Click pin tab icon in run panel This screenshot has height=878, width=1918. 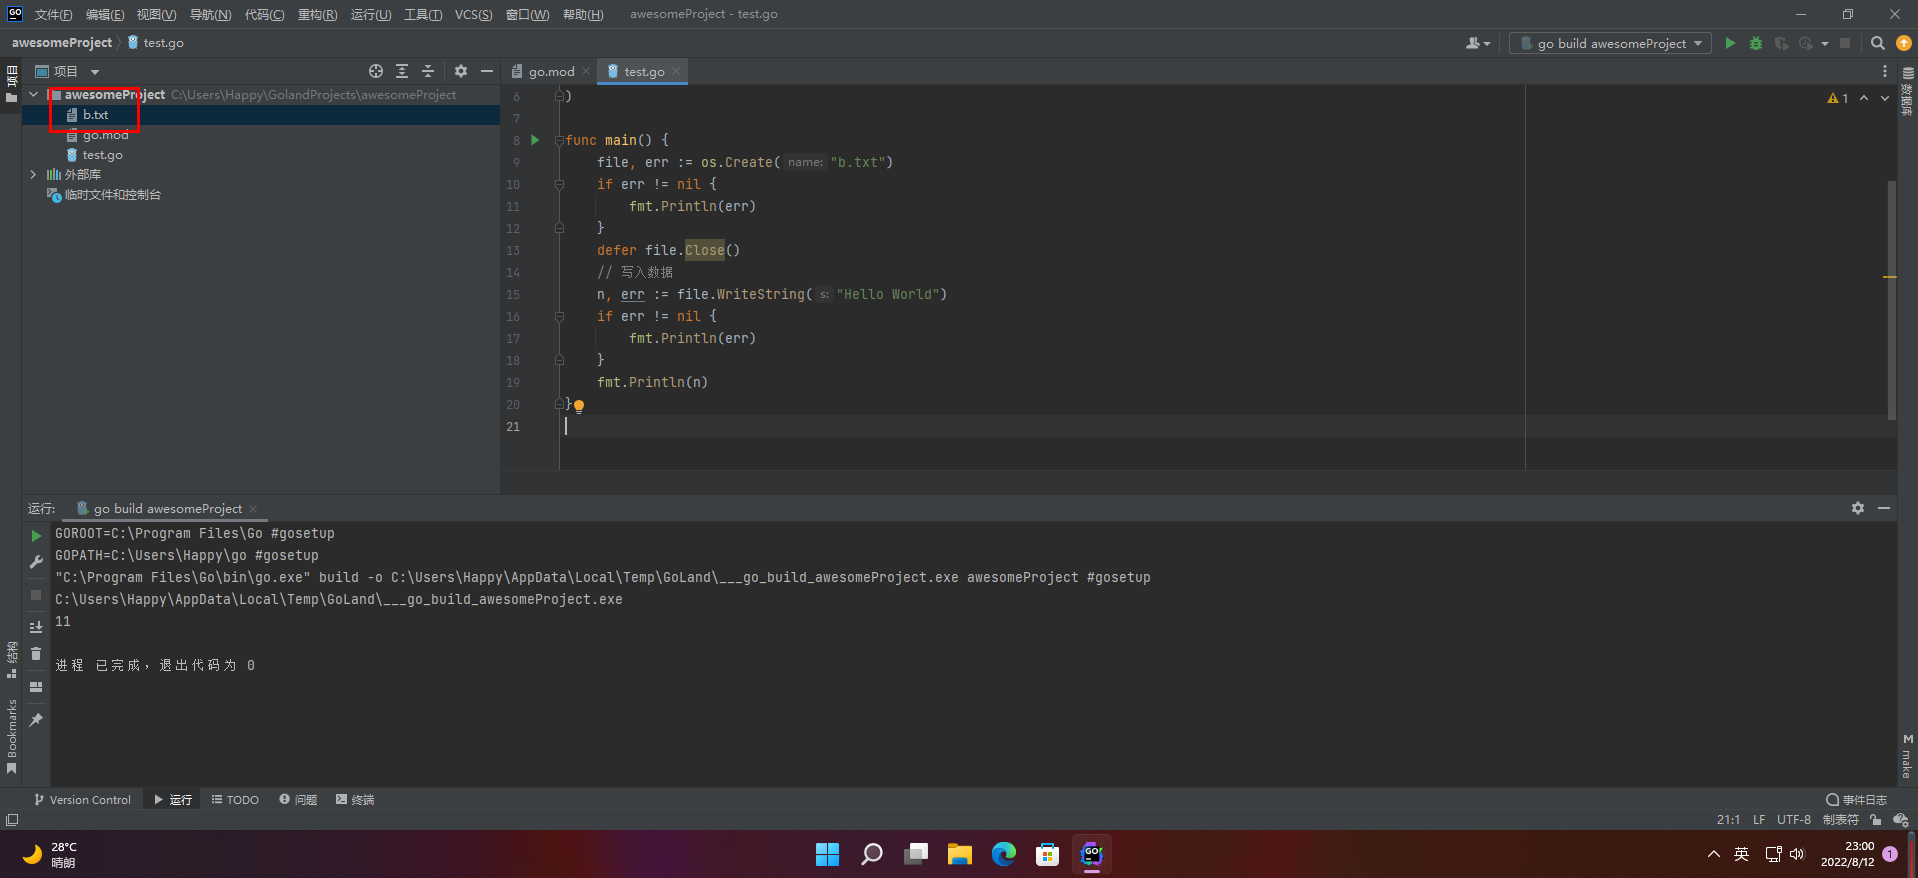pos(36,720)
